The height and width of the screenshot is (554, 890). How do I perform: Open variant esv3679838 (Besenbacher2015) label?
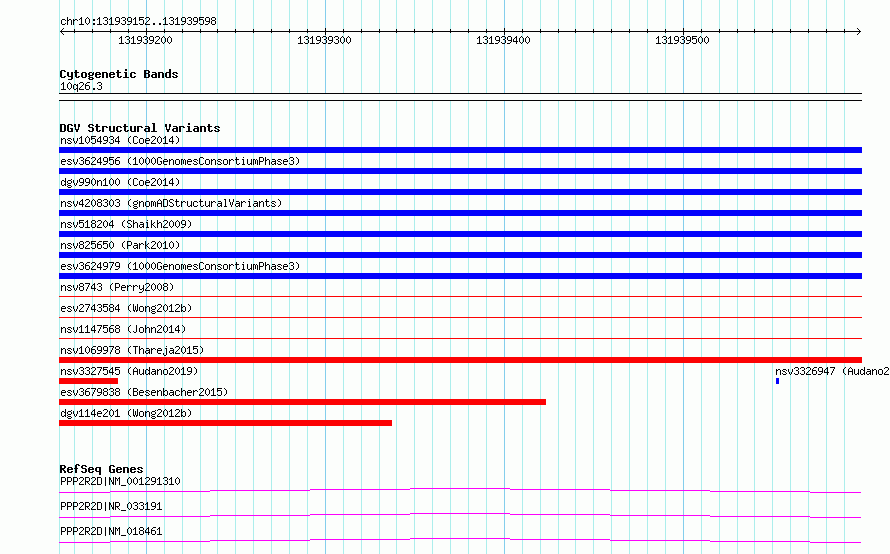point(144,392)
